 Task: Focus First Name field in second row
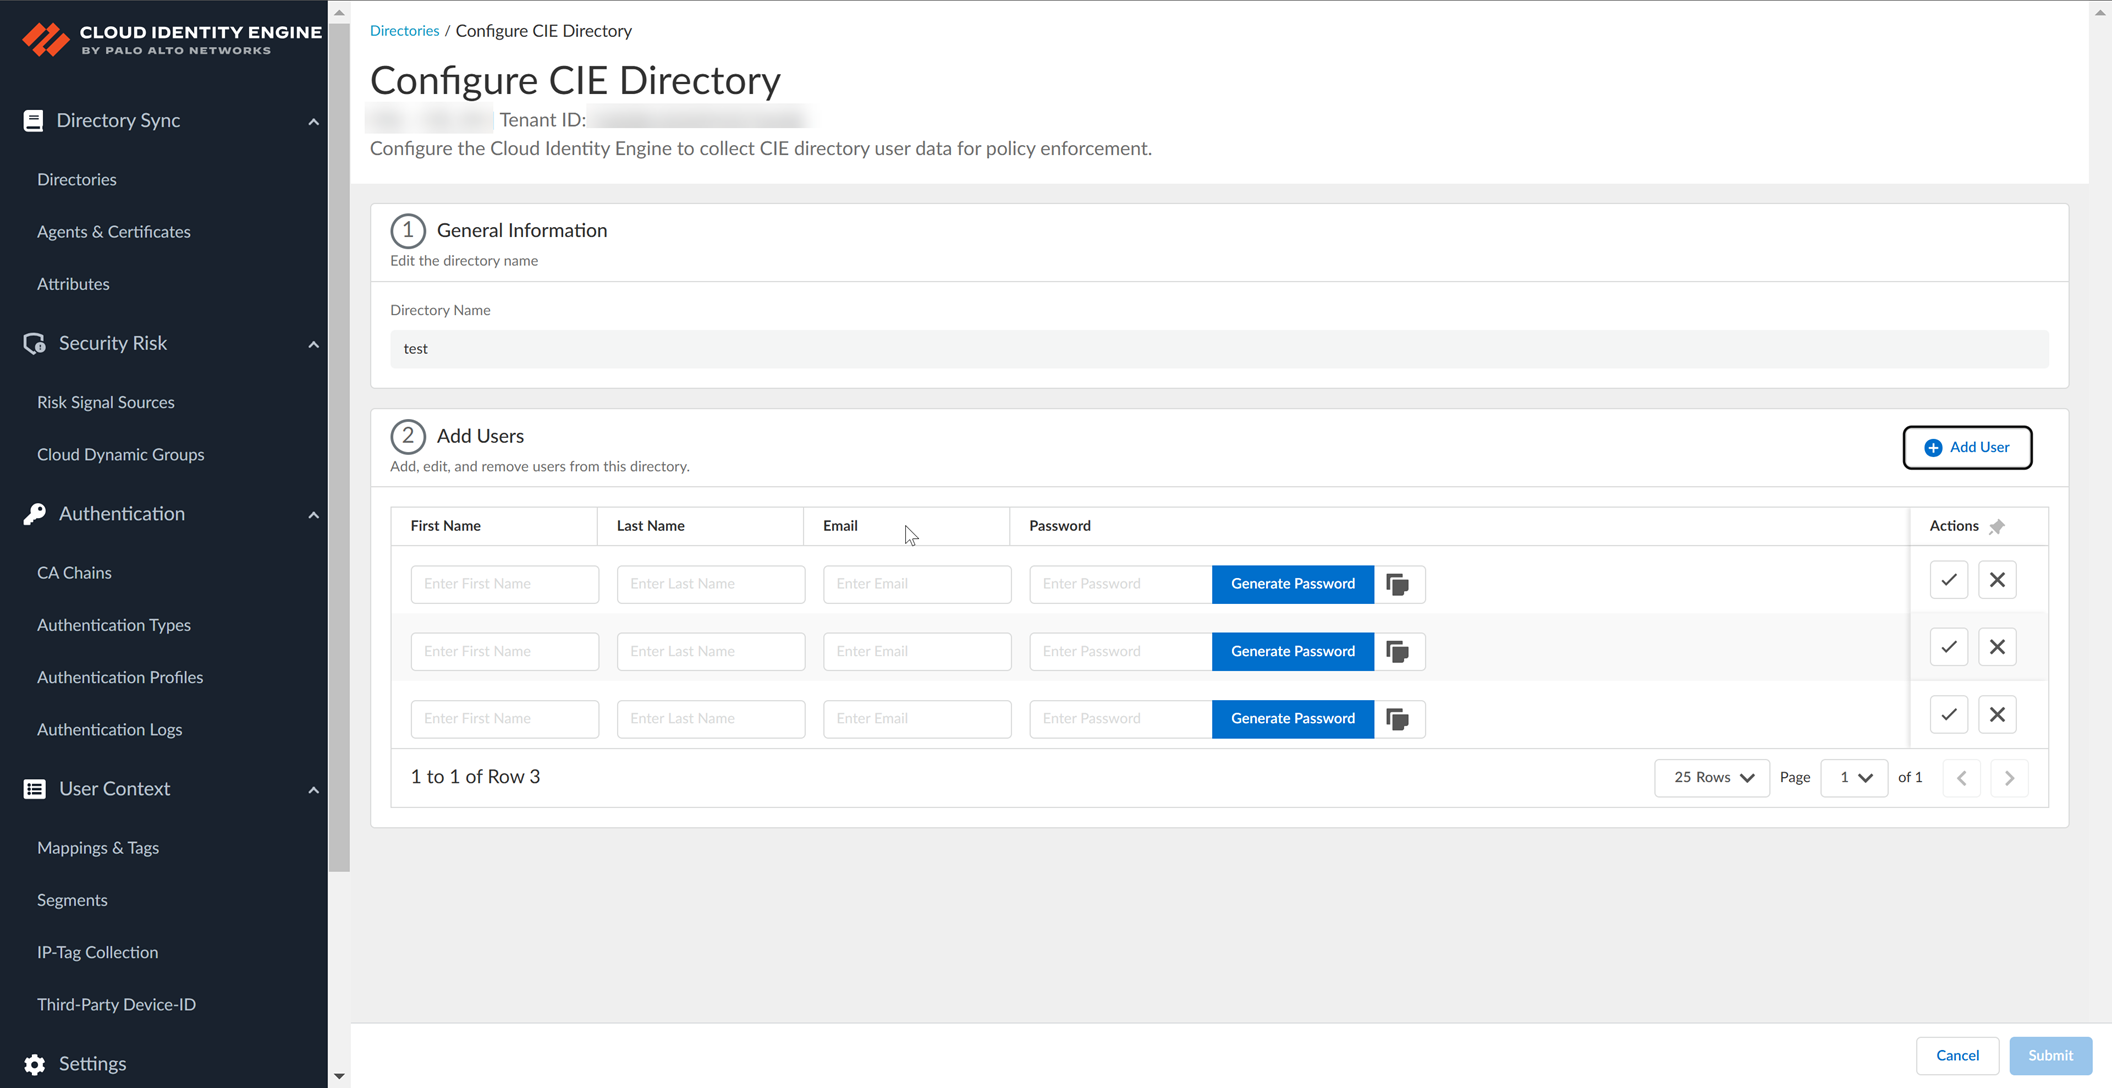tap(505, 652)
